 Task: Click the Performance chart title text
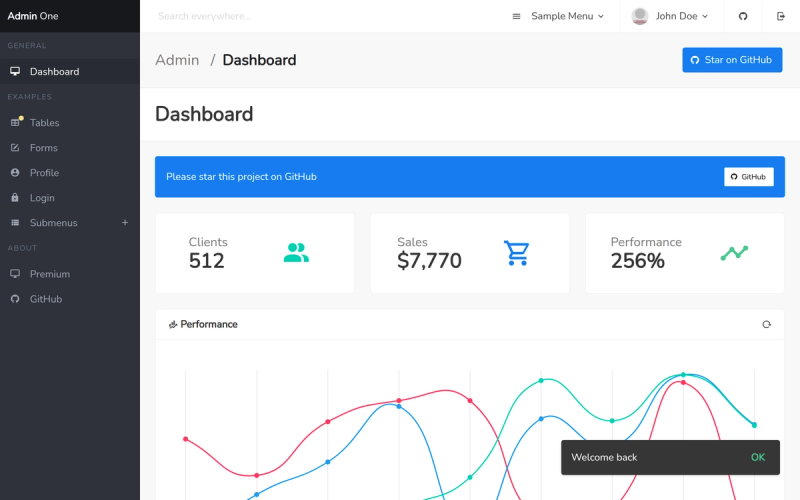point(209,324)
